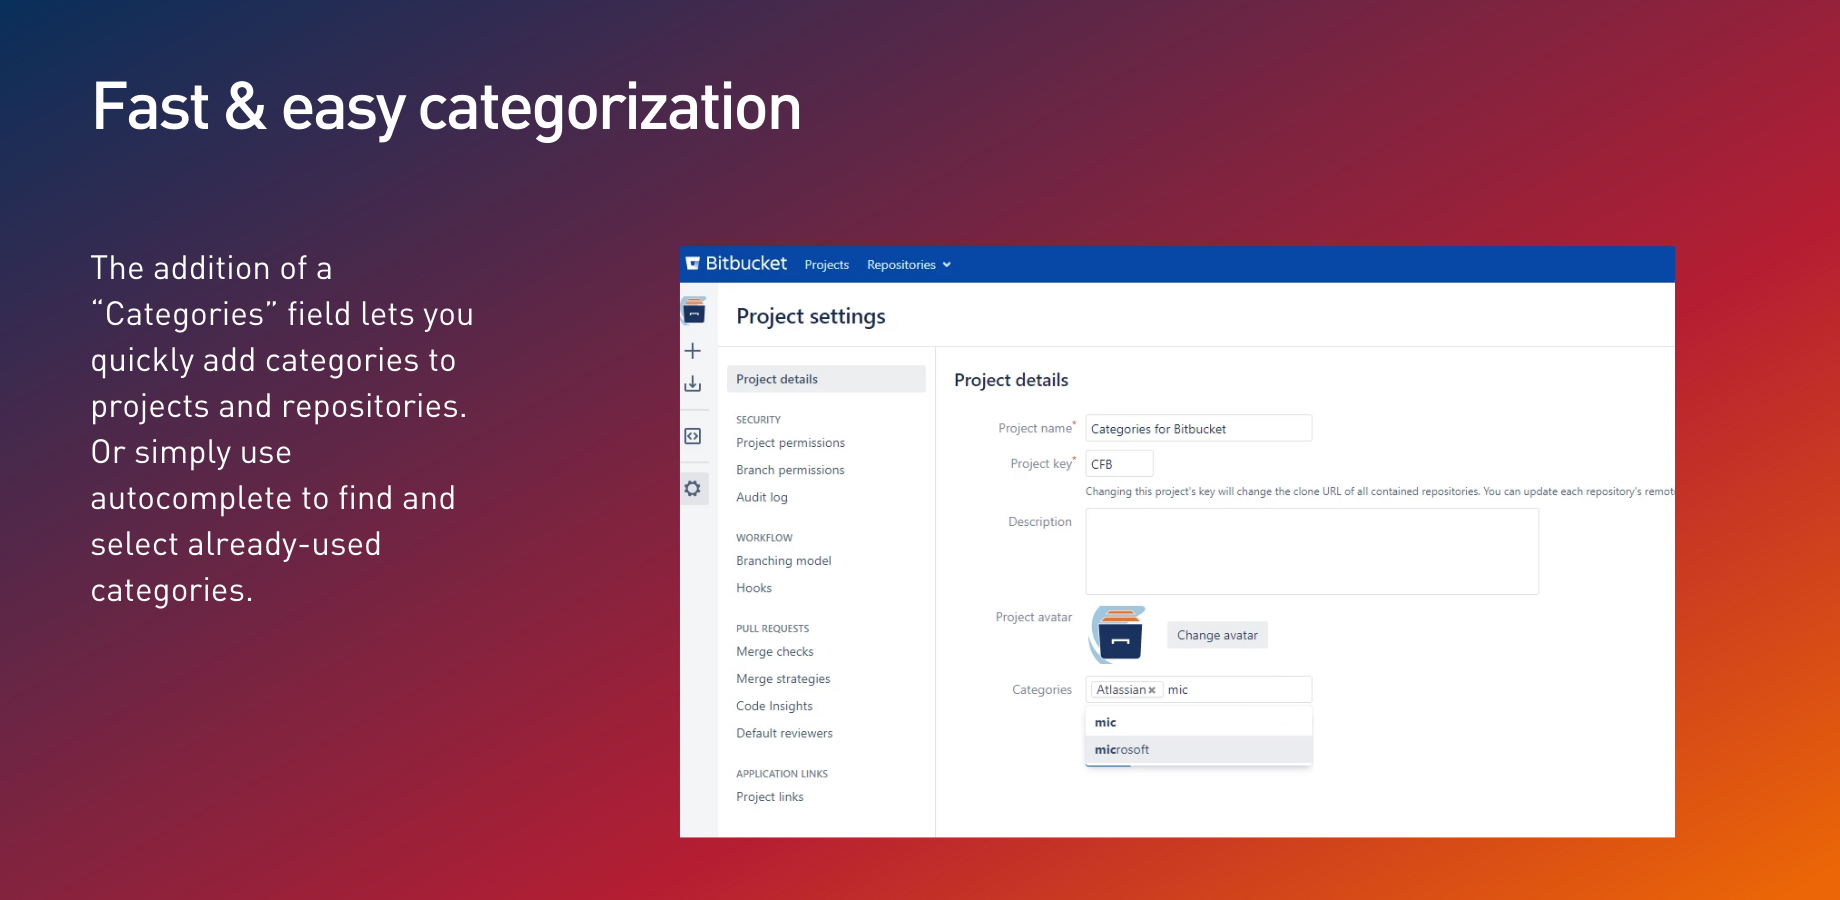
Task: Open Default reviewers settings
Action: coord(784,733)
